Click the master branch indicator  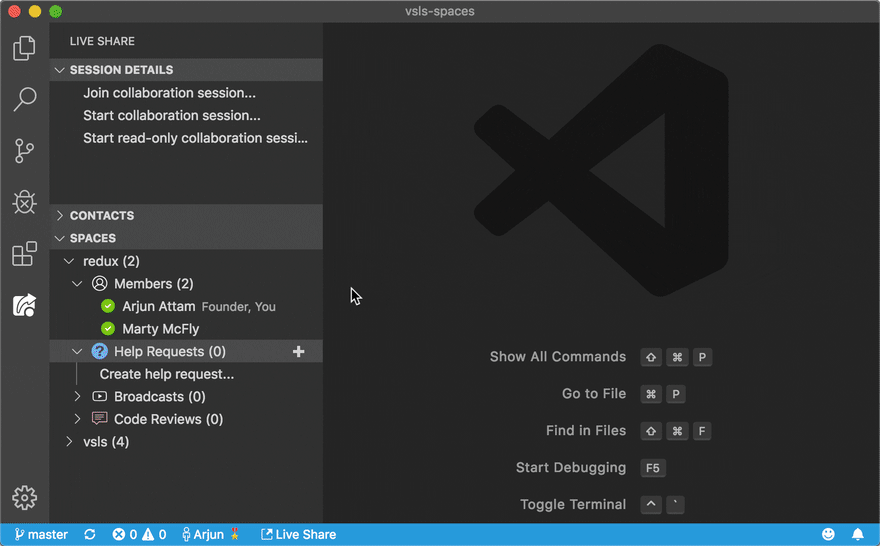[x=41, y=535]
